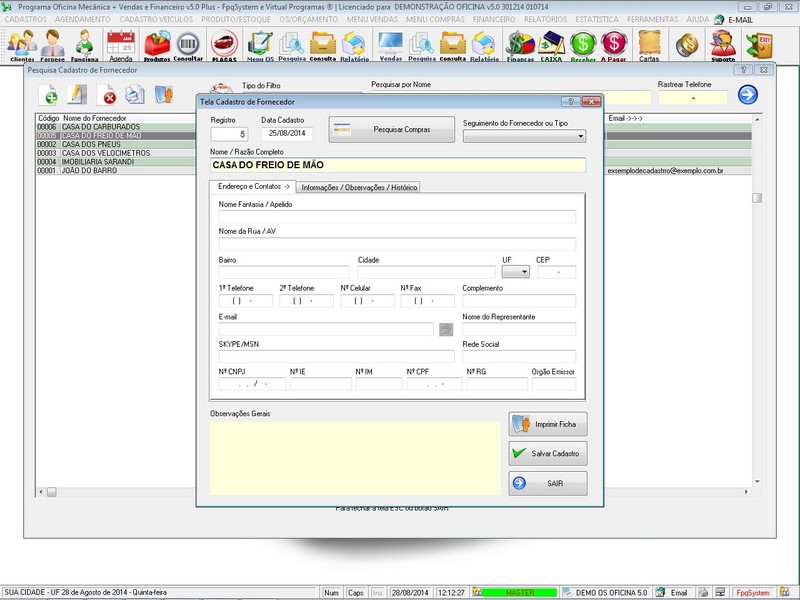Click the Pesquisar Compras button
This screenshot has height=600, width=800.
(391, 130)
